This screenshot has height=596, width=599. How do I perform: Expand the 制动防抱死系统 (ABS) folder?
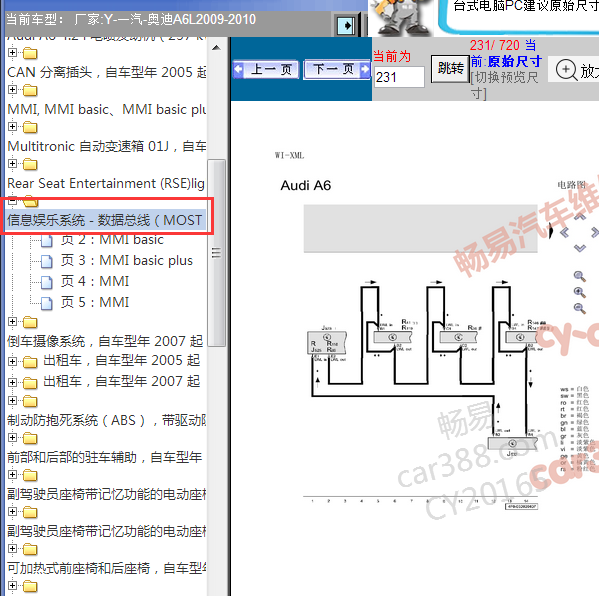coord(12,400)
